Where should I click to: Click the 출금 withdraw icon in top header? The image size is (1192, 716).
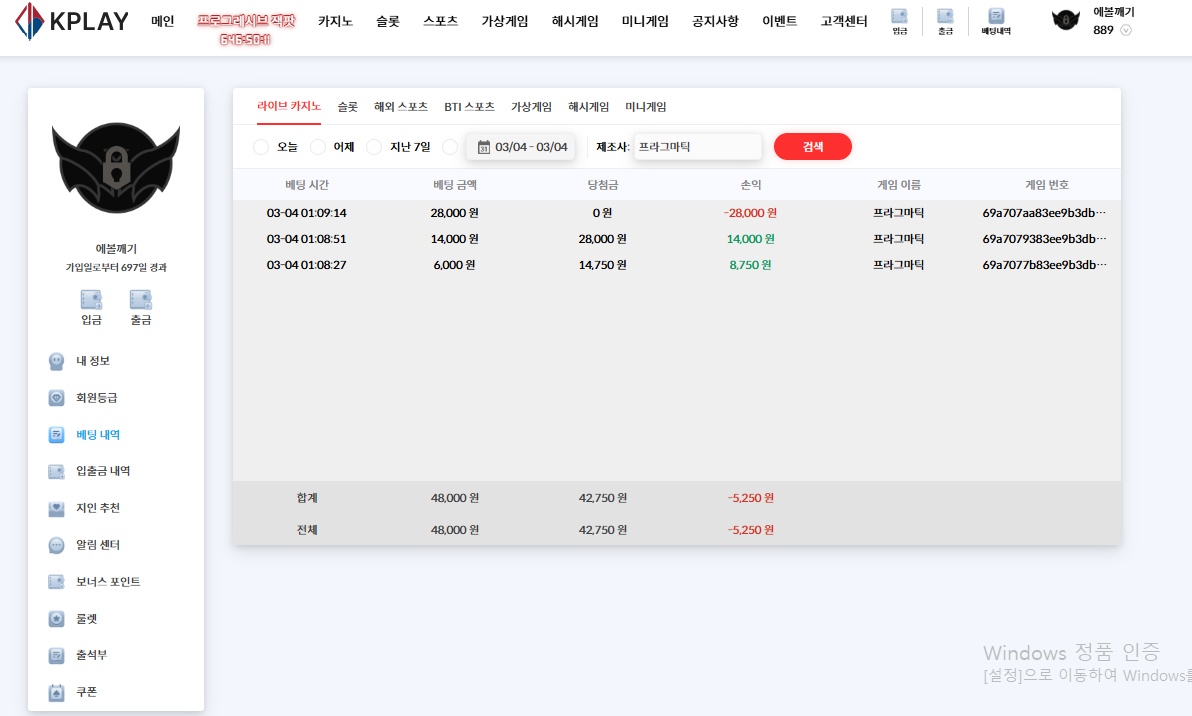pos(945,21)
